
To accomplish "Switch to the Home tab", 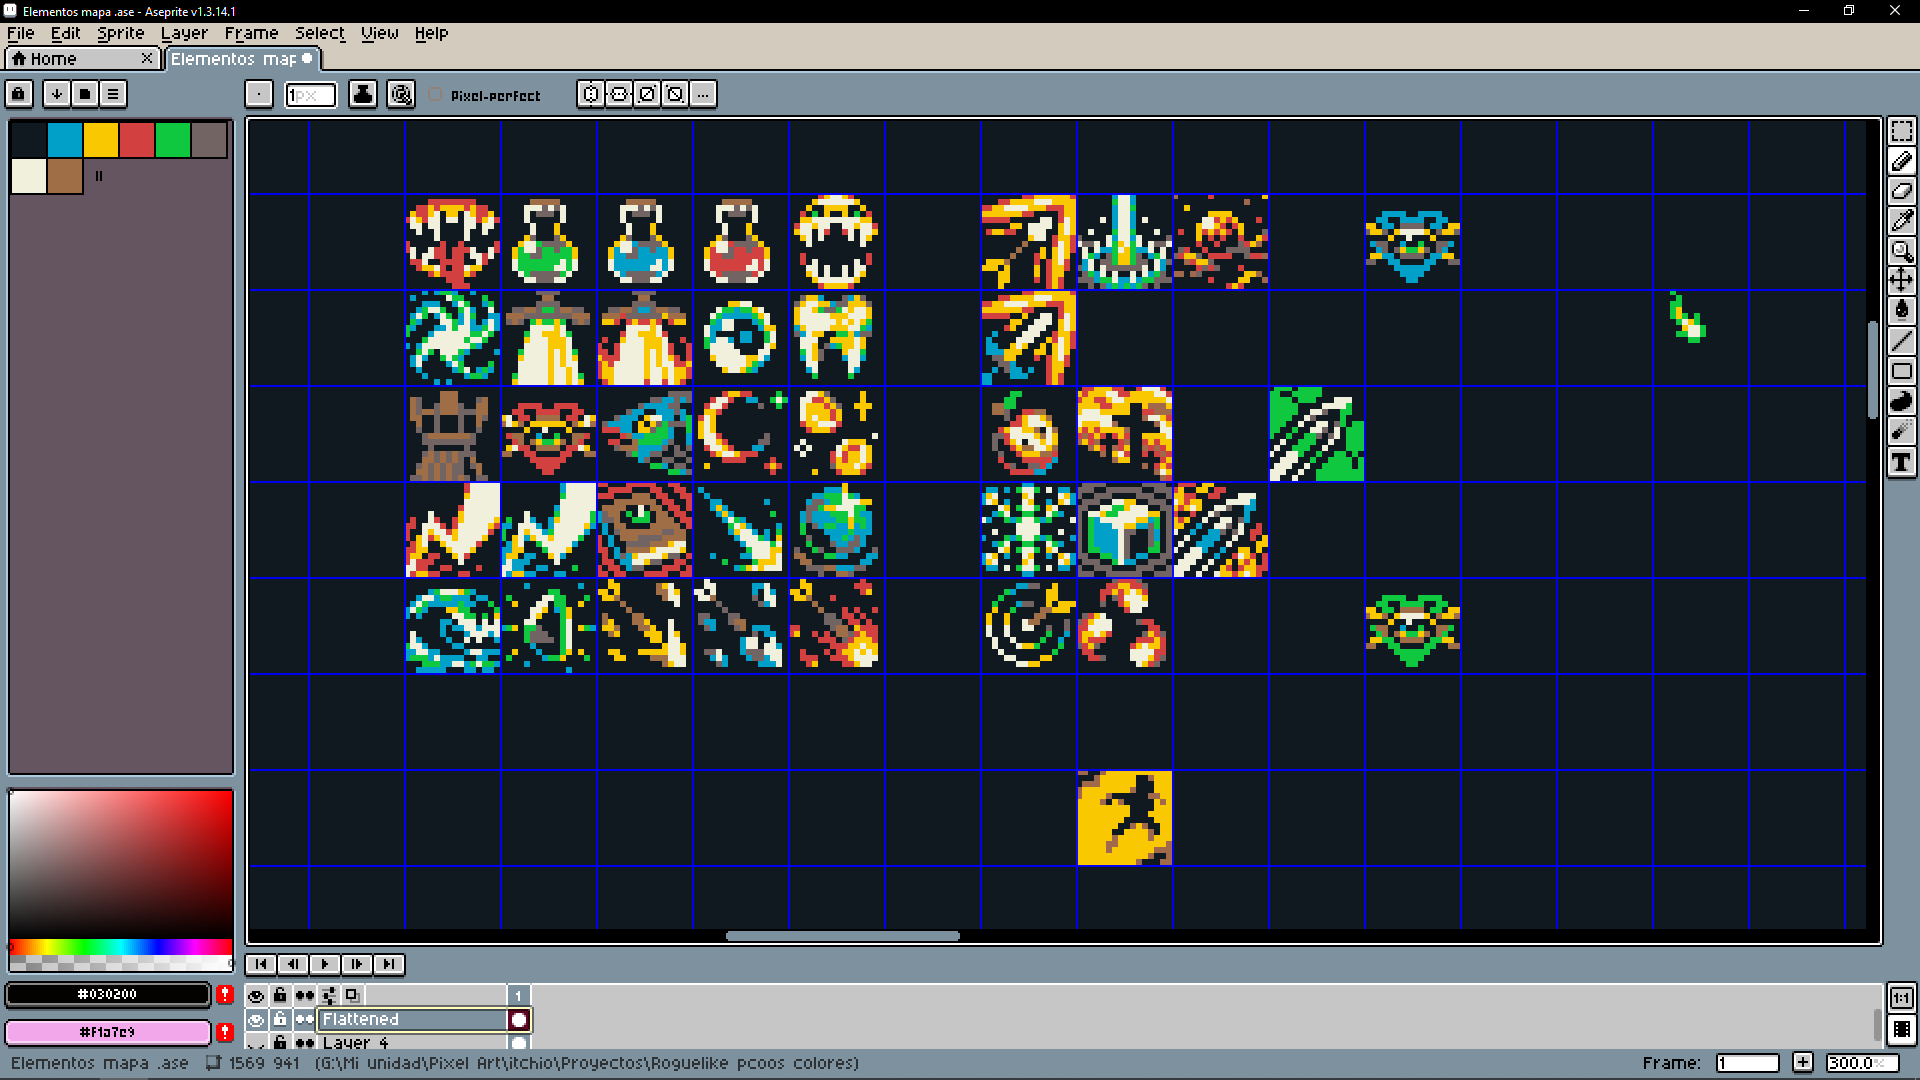I will point(53,59).
